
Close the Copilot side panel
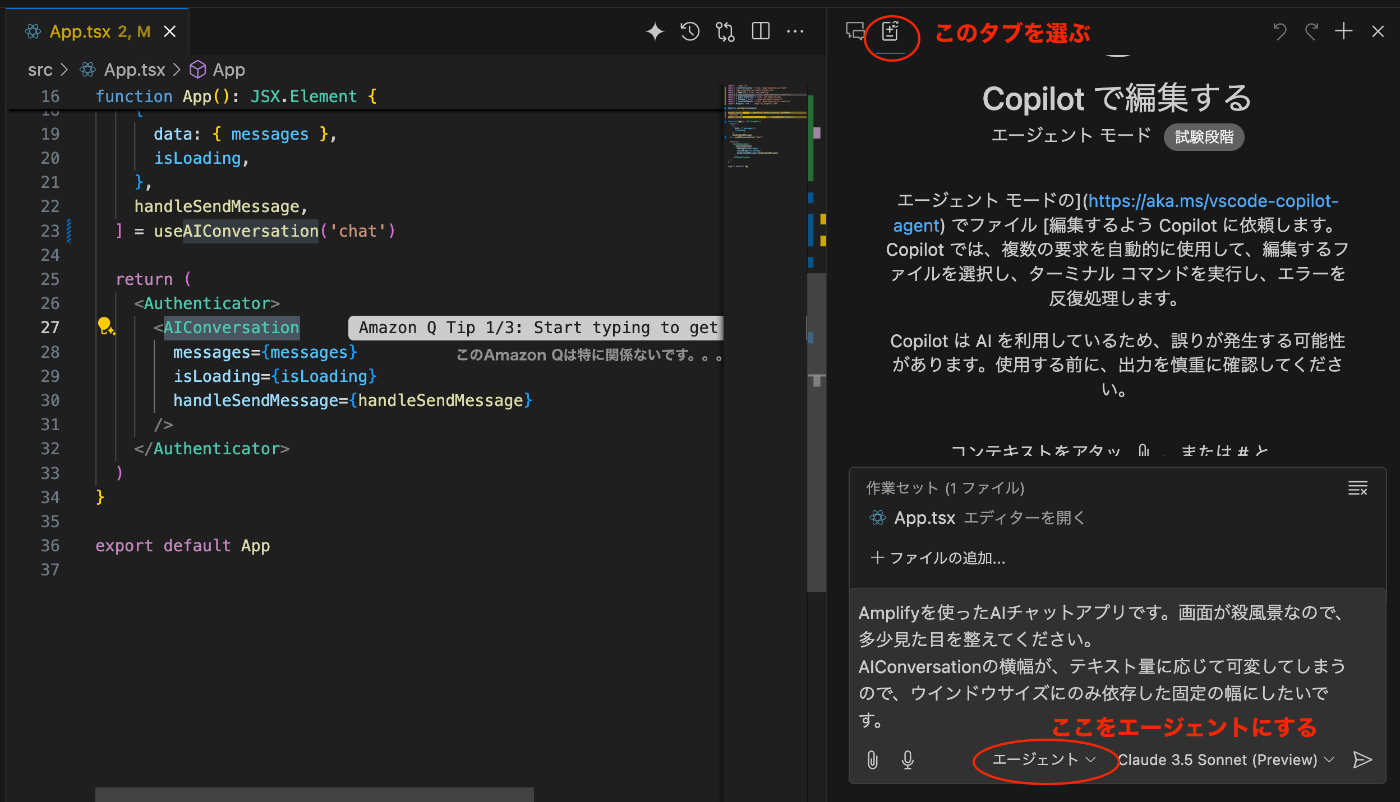[x=1377, y=32]
